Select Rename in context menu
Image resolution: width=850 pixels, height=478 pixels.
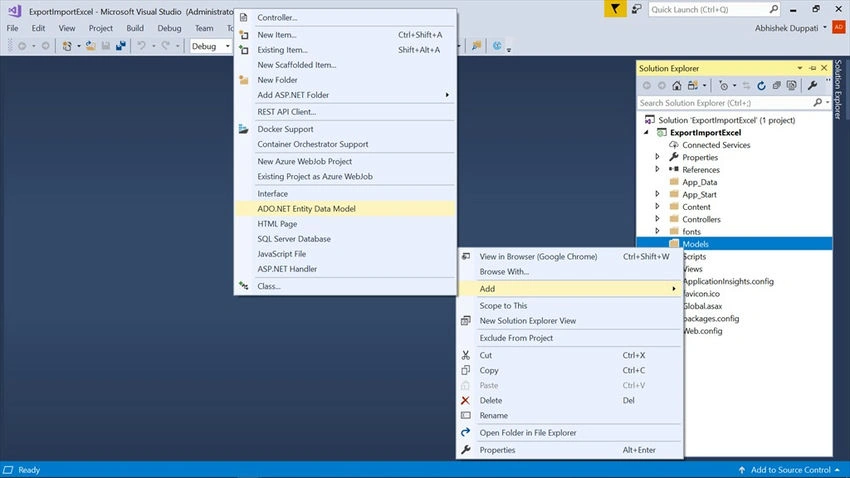[569, 416]
